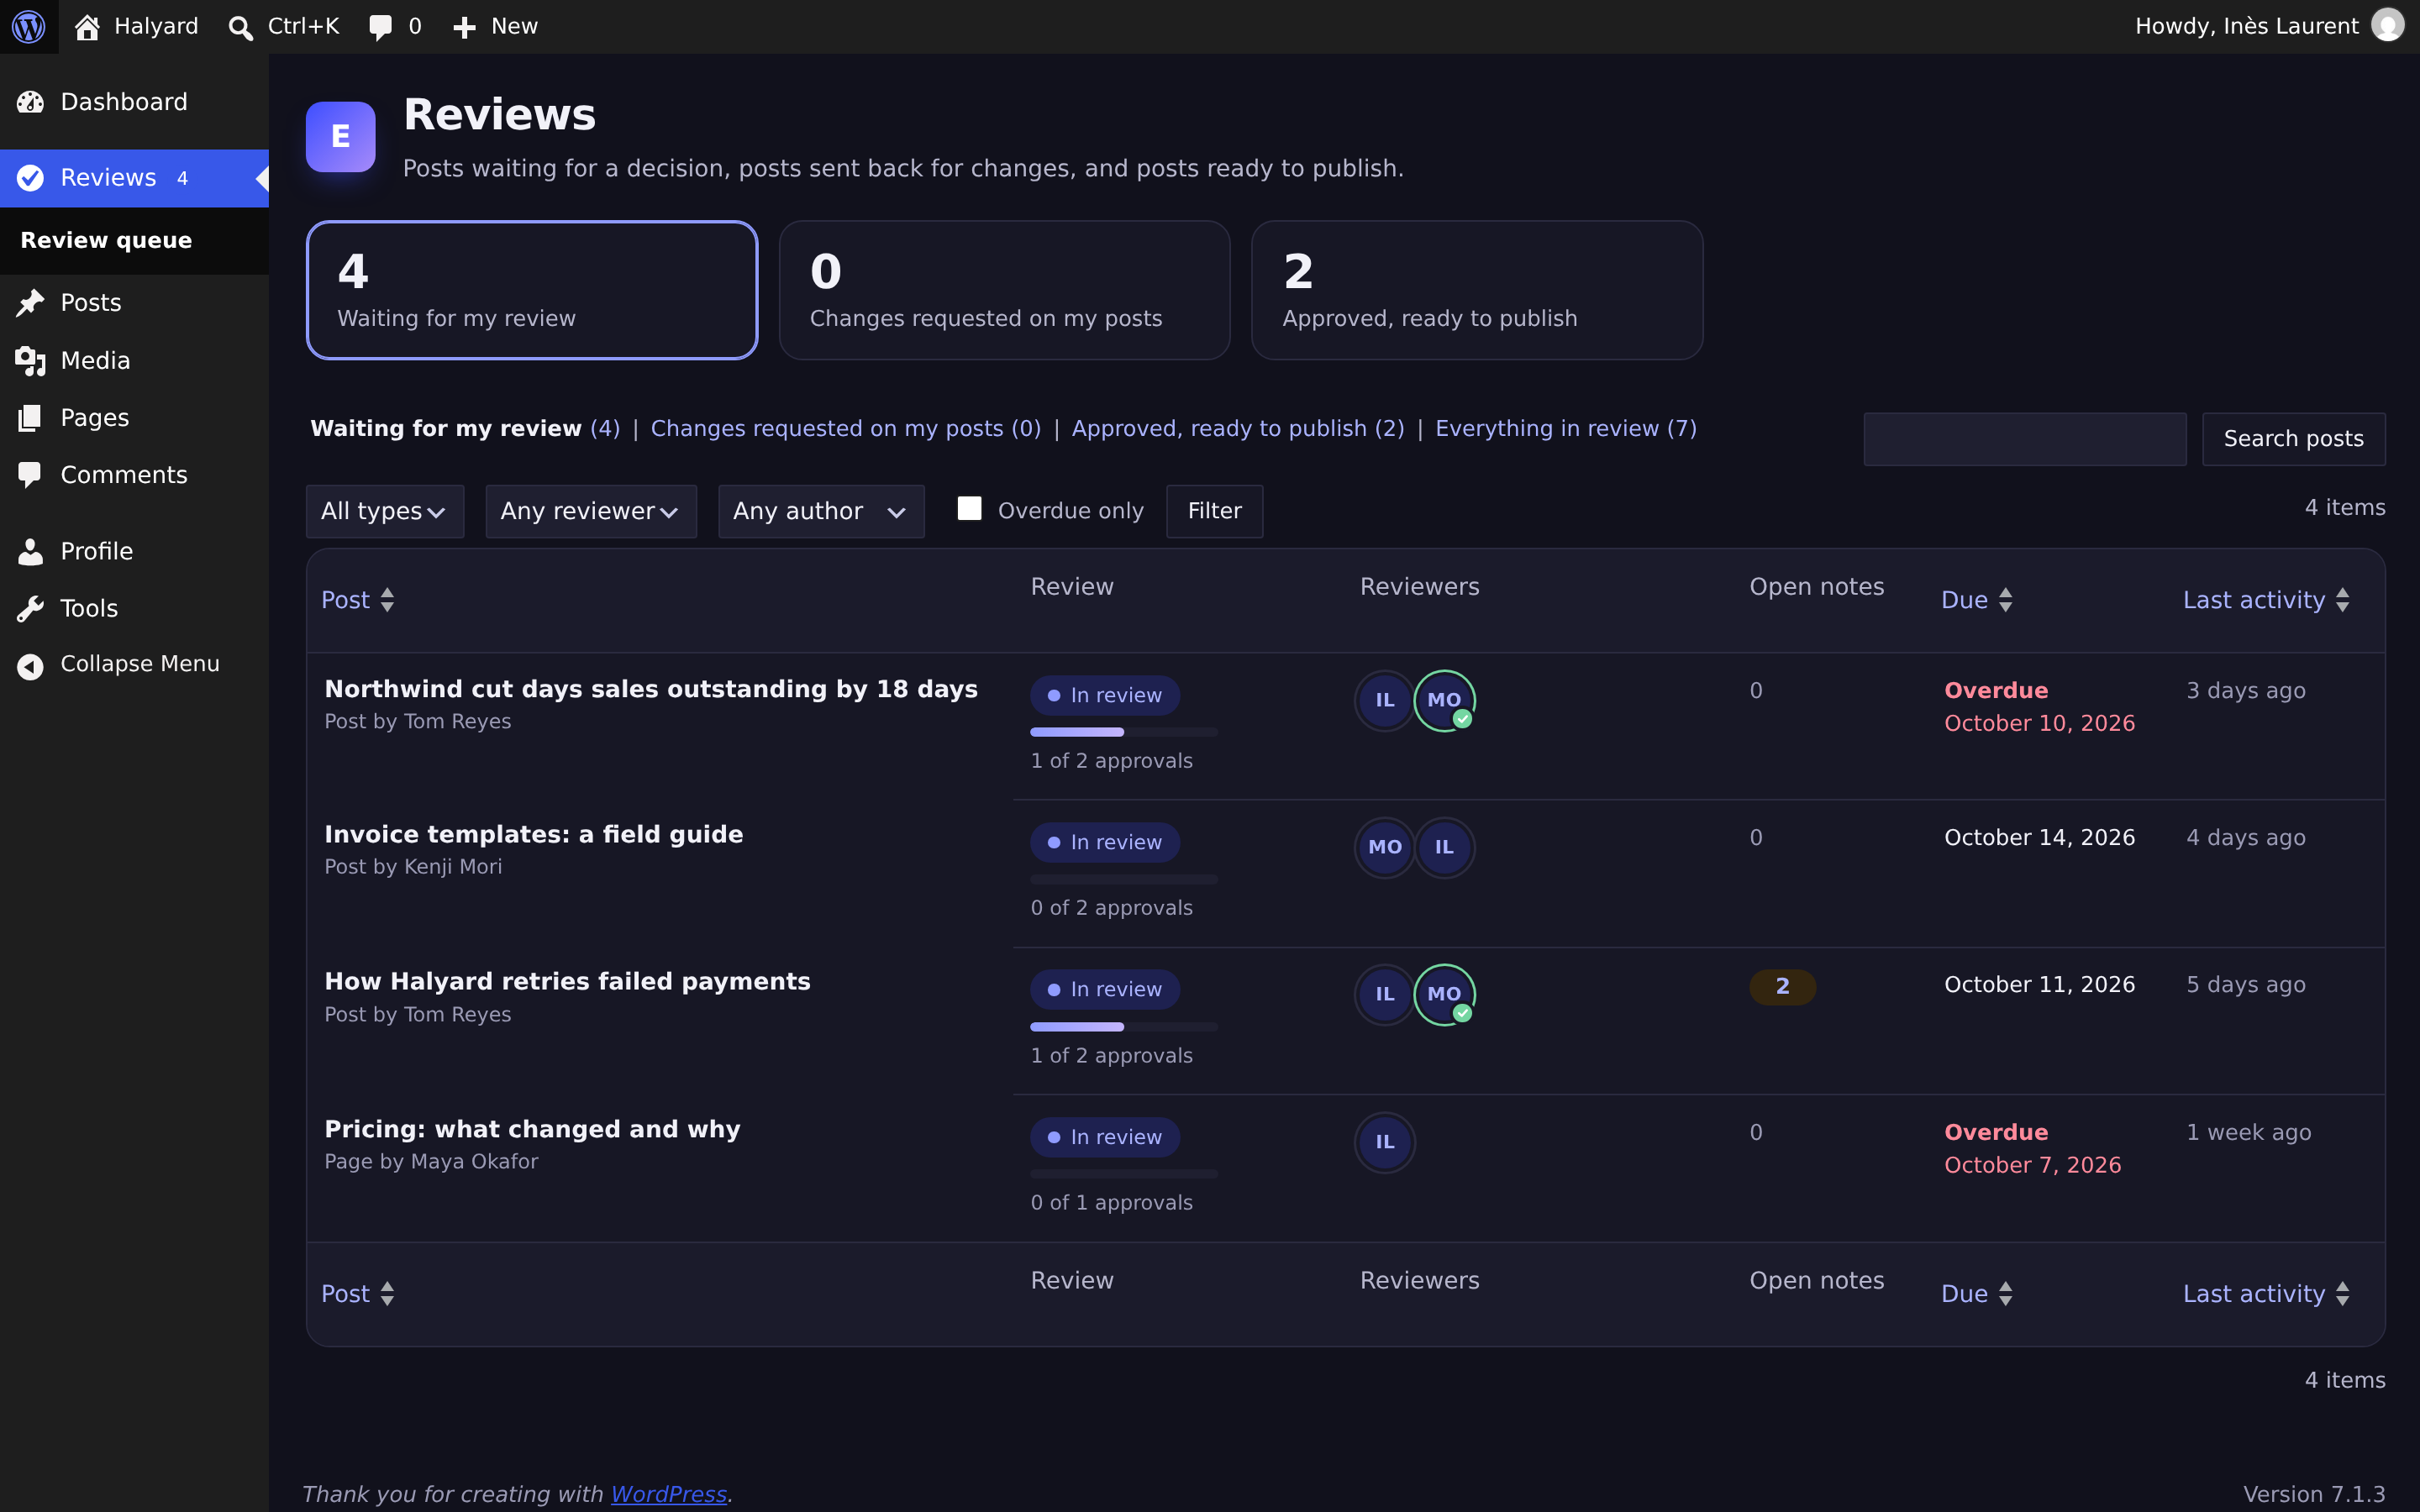The width and height of the screenshot is (2420, 1512).
Task: Open the Halyard site home icon
Action: point(87,27)
